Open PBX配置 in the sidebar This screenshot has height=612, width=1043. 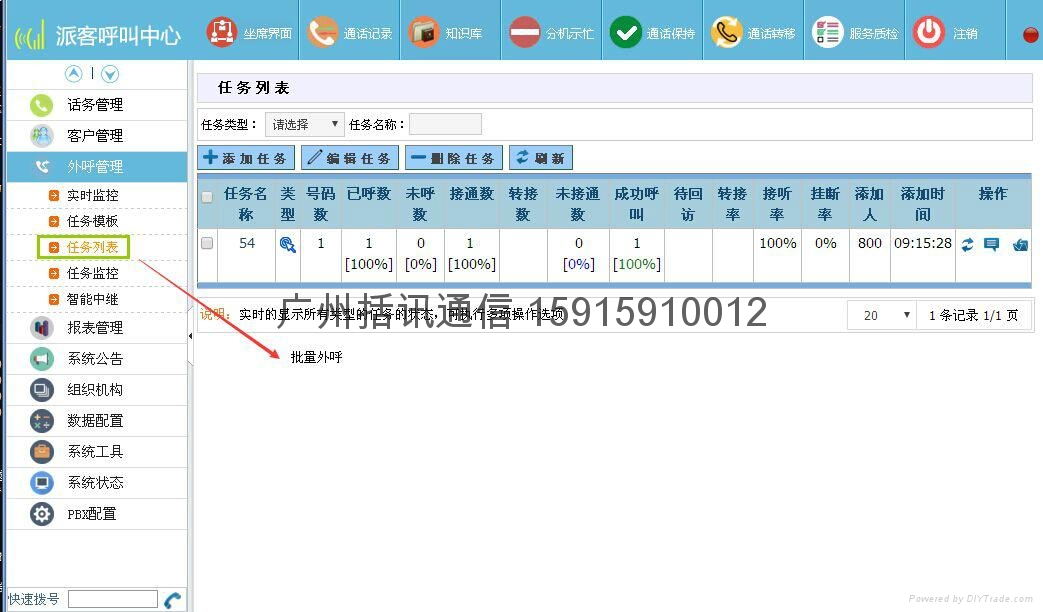(97, 514)
